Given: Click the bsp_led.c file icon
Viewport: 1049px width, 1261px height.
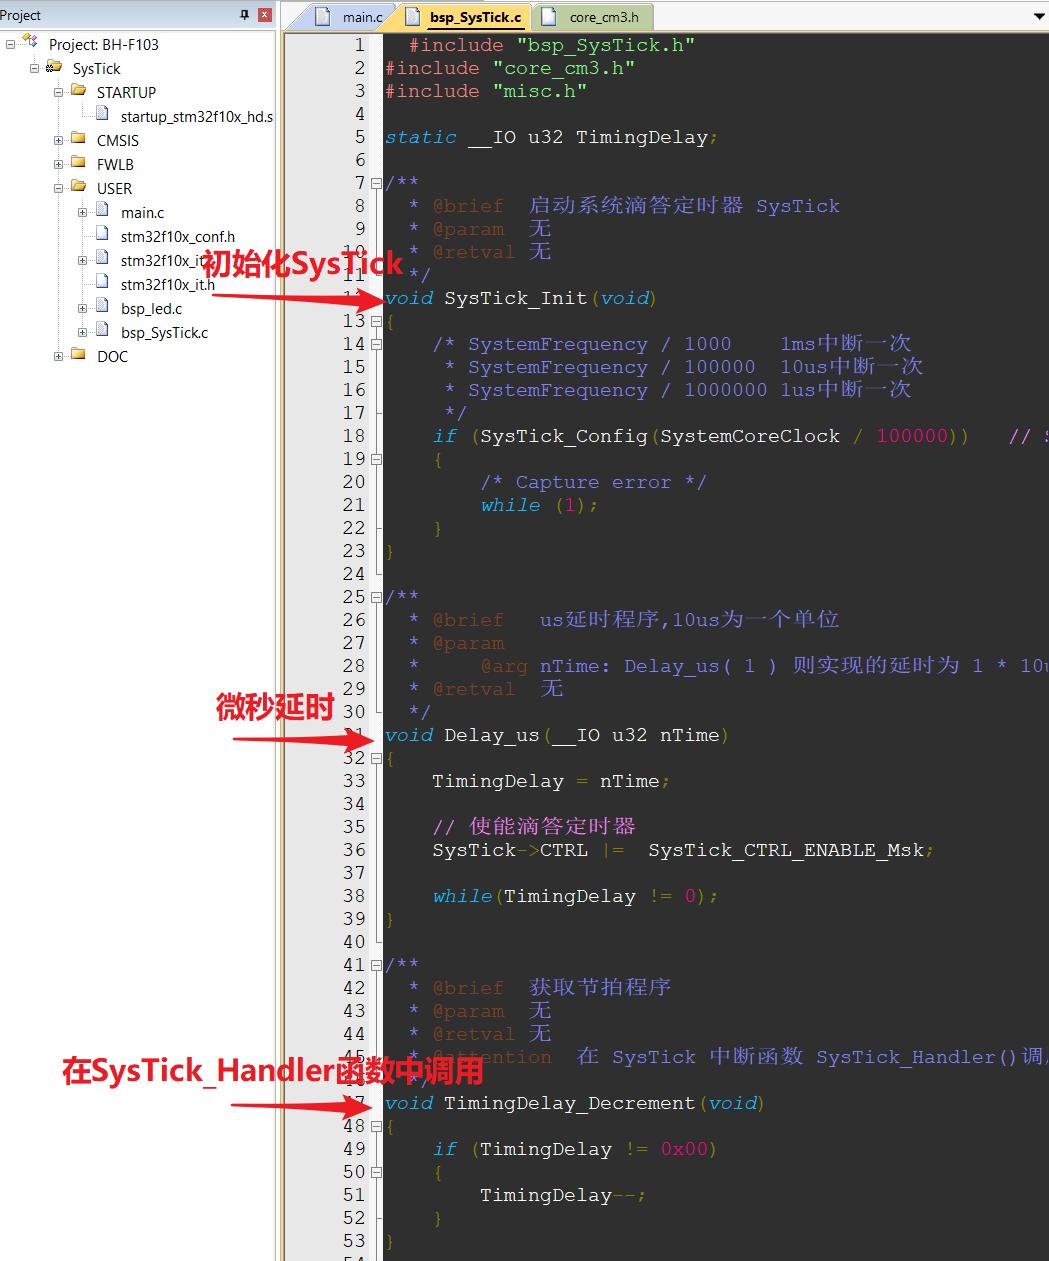Looking at the screenshot, I should tap(104, 308).
